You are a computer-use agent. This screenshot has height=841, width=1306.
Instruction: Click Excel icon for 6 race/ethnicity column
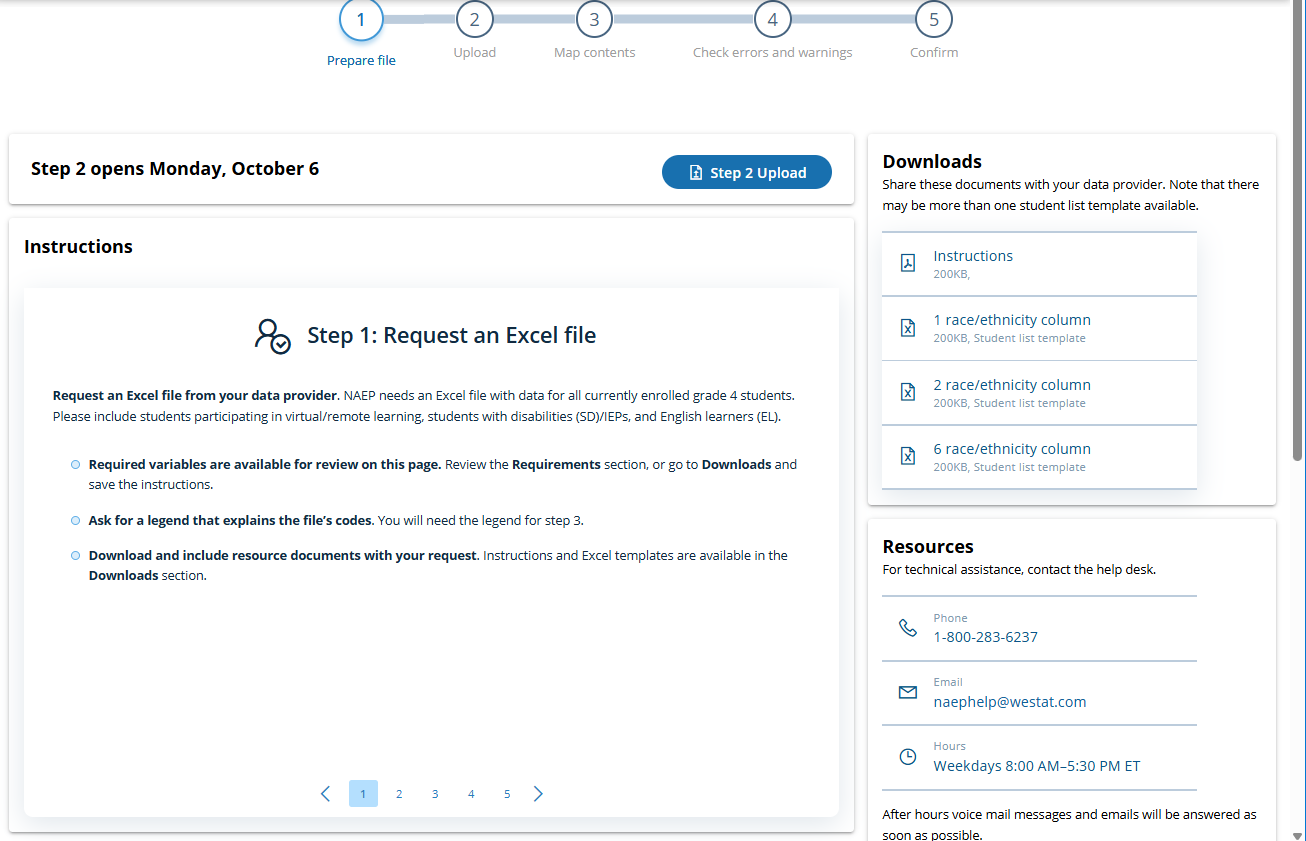(x=908, y=456)
